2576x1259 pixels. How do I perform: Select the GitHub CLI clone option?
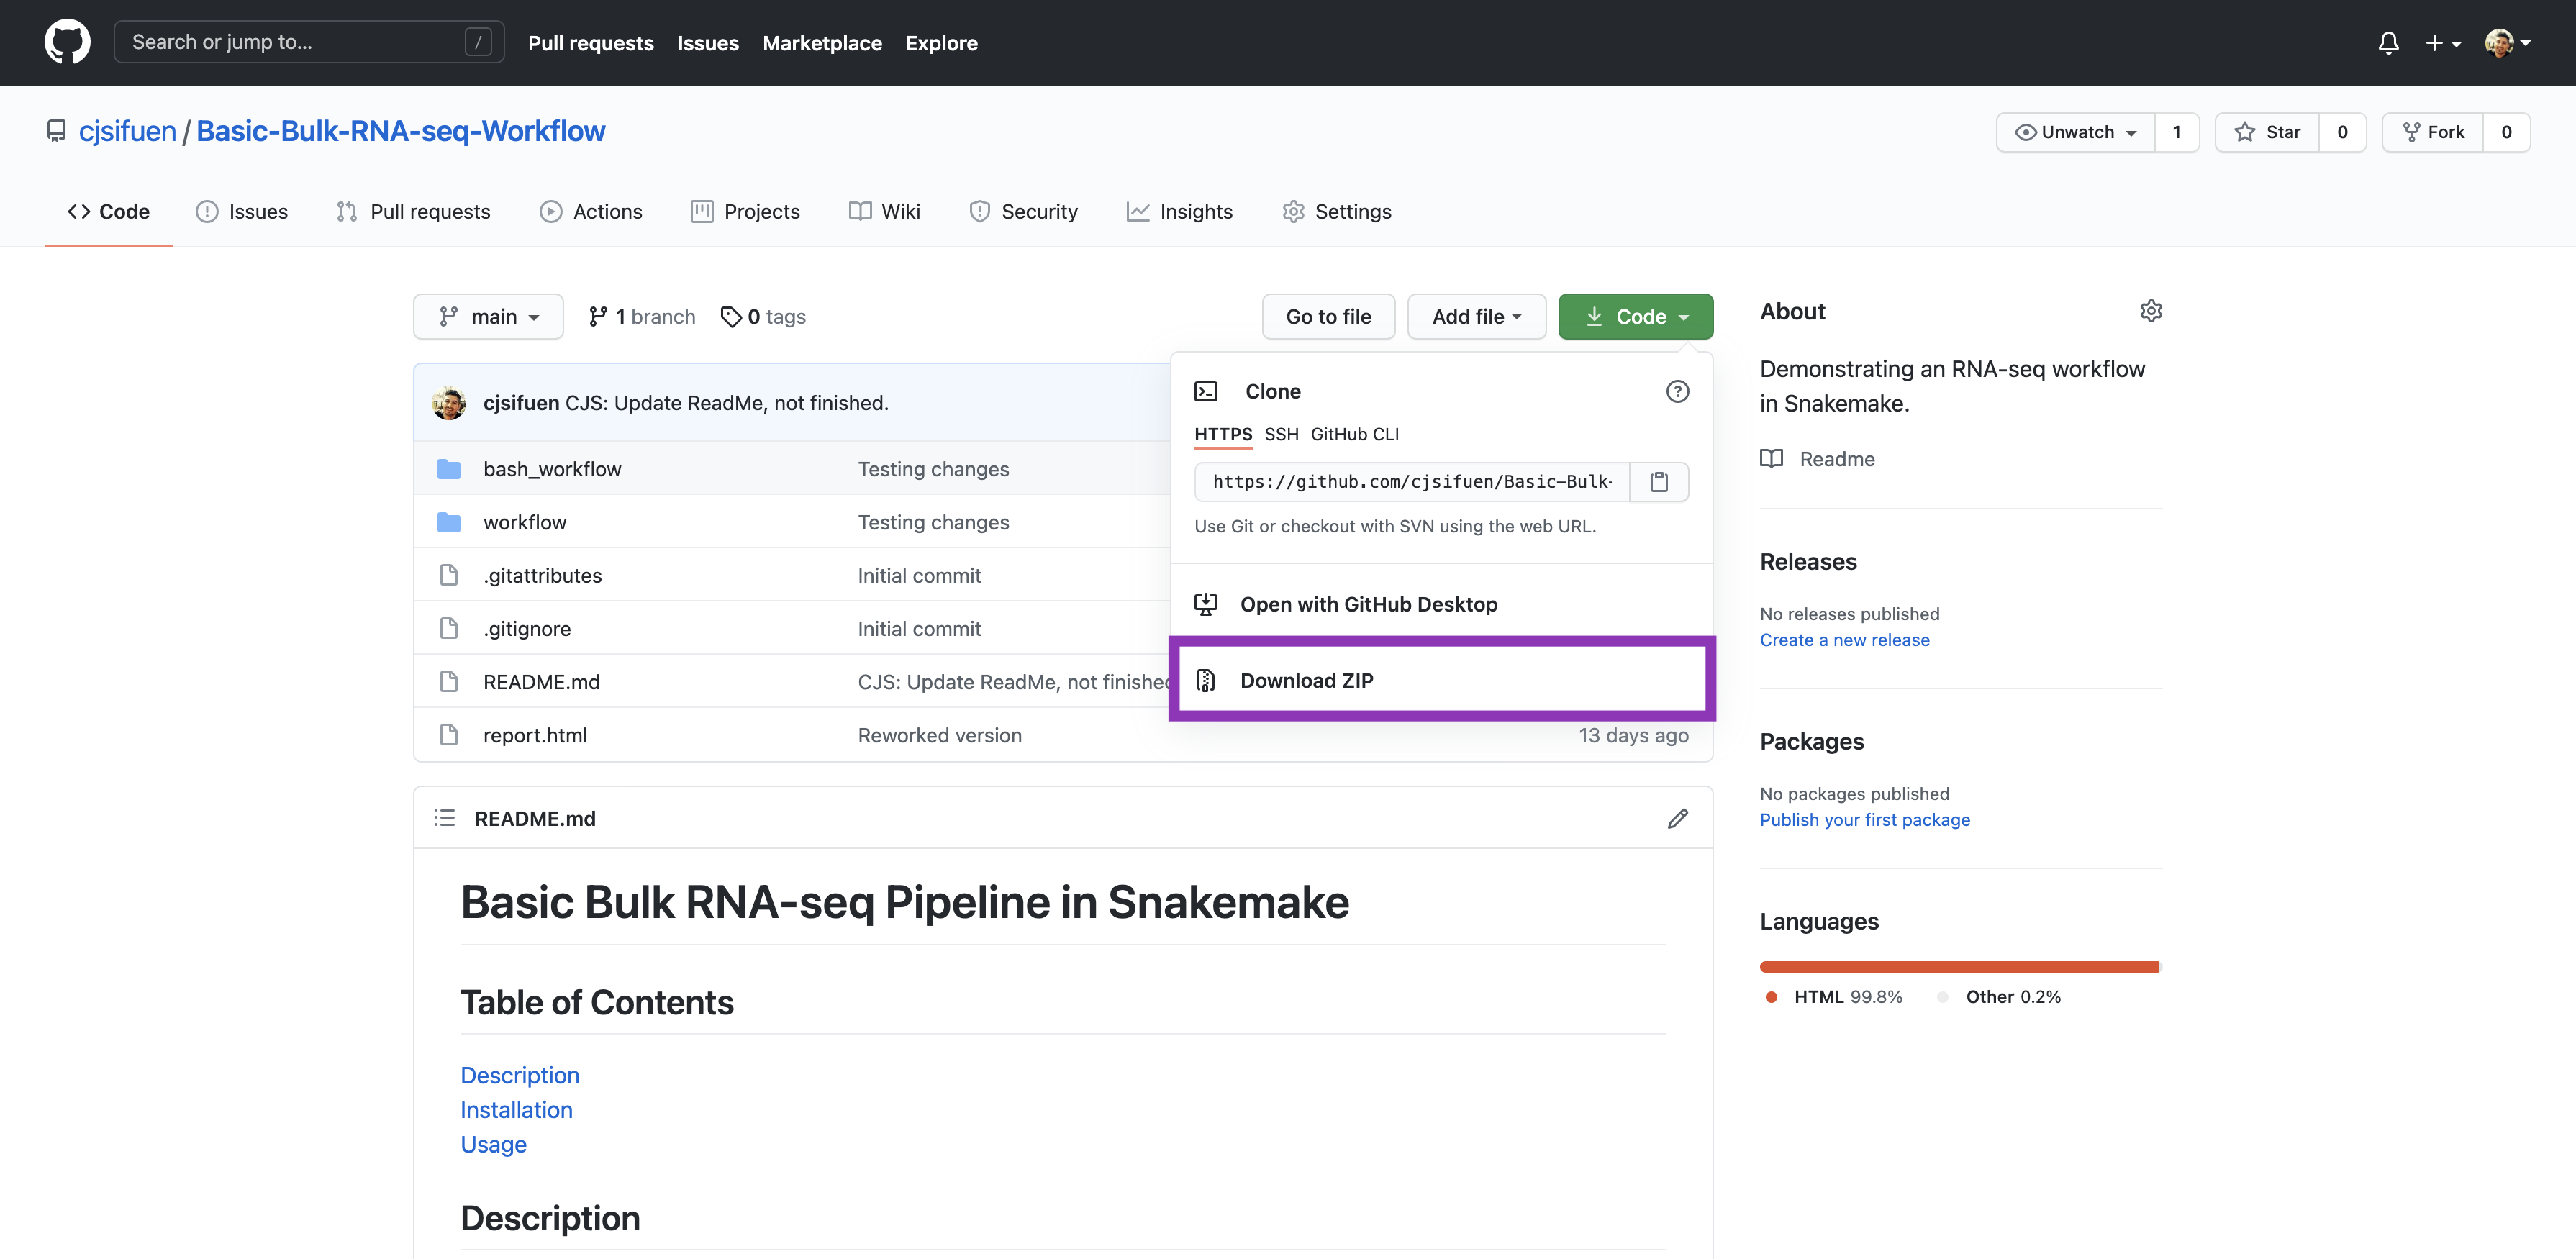tap(1354, 434)
